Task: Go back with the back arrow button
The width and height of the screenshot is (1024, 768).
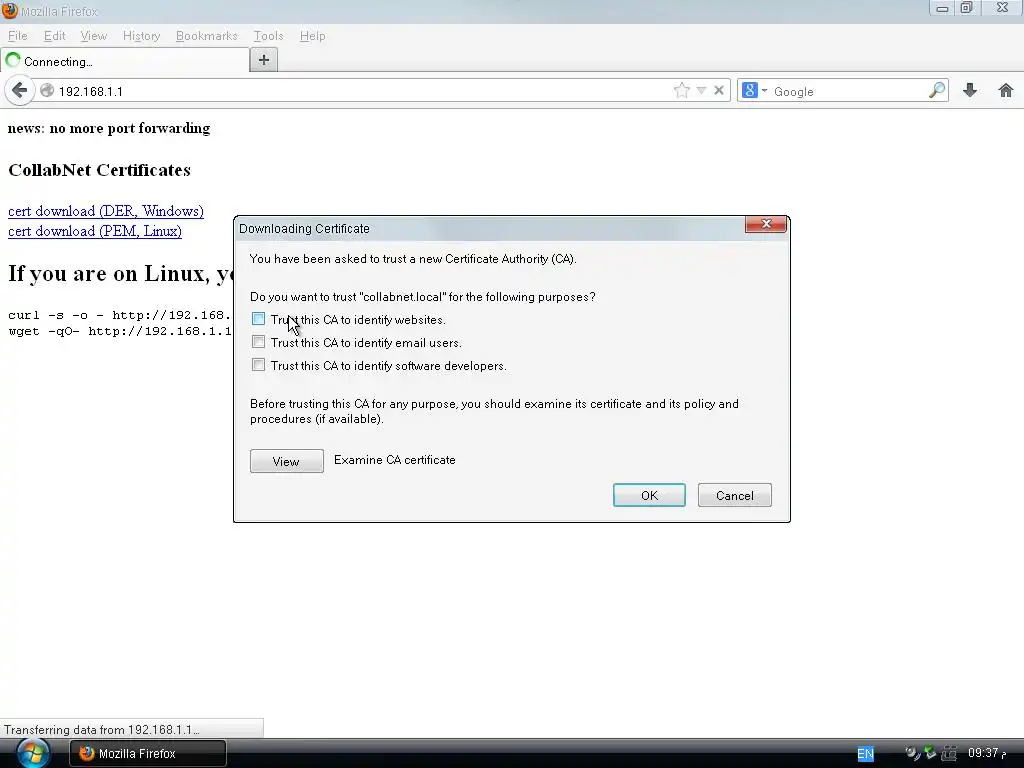Action: click(20, 90)
